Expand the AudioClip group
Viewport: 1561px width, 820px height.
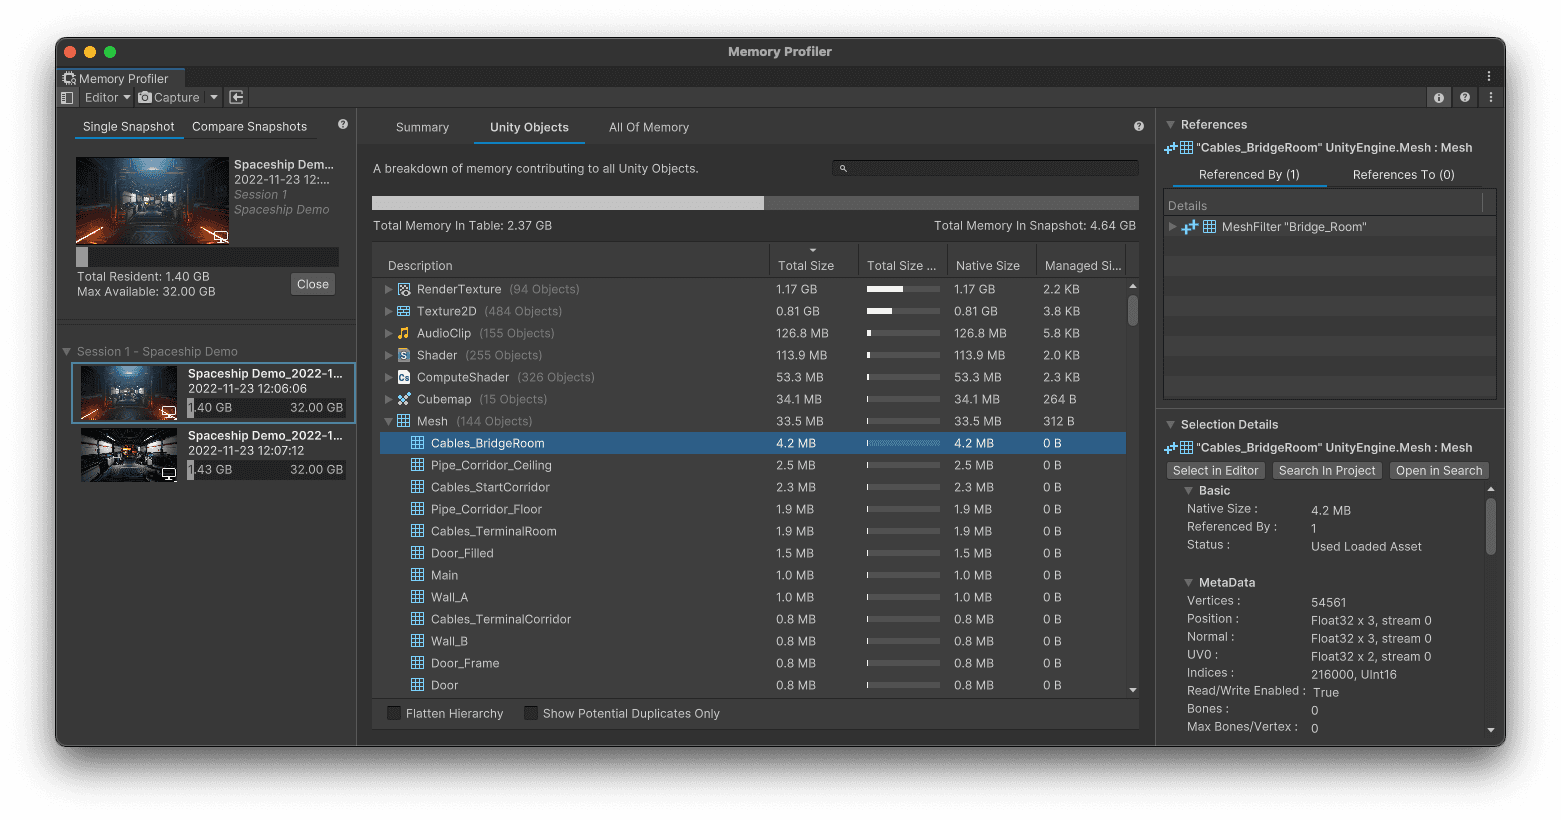pos(389,333)
